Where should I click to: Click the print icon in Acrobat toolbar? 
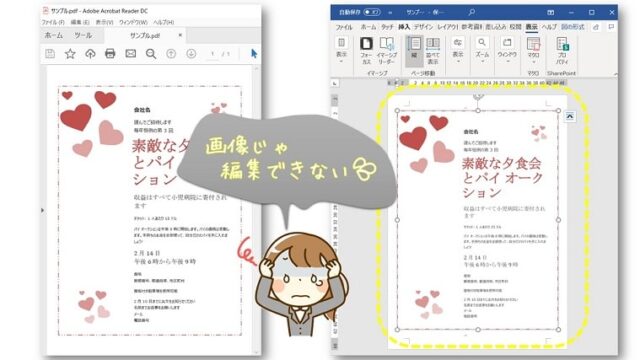pos(110,53)
